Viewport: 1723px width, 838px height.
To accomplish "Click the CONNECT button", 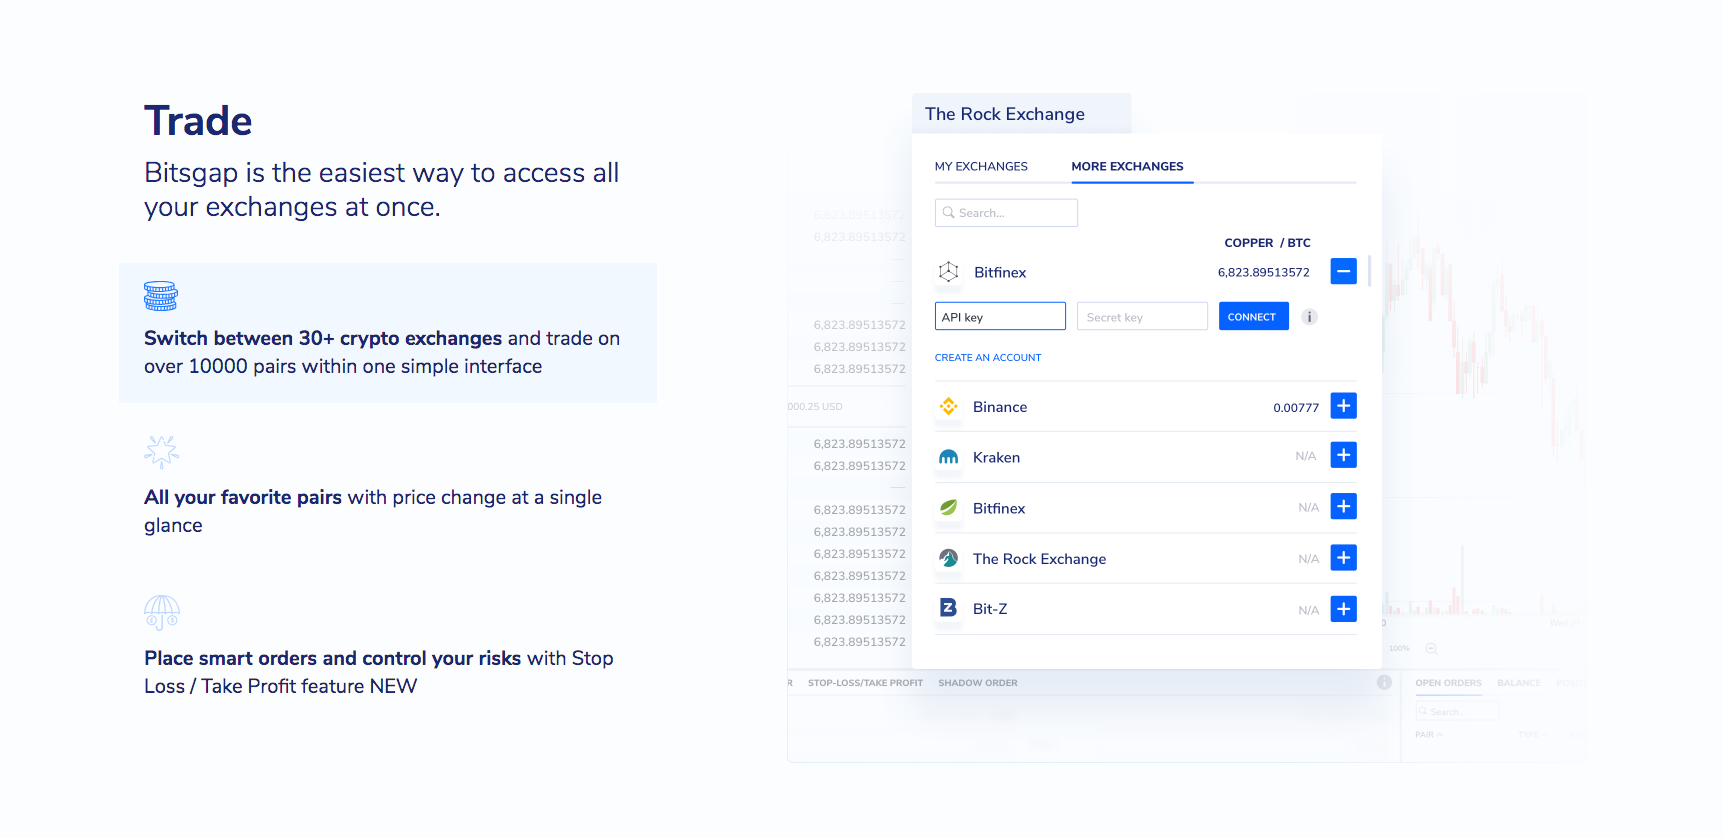I will click(x=1253, y=316).
